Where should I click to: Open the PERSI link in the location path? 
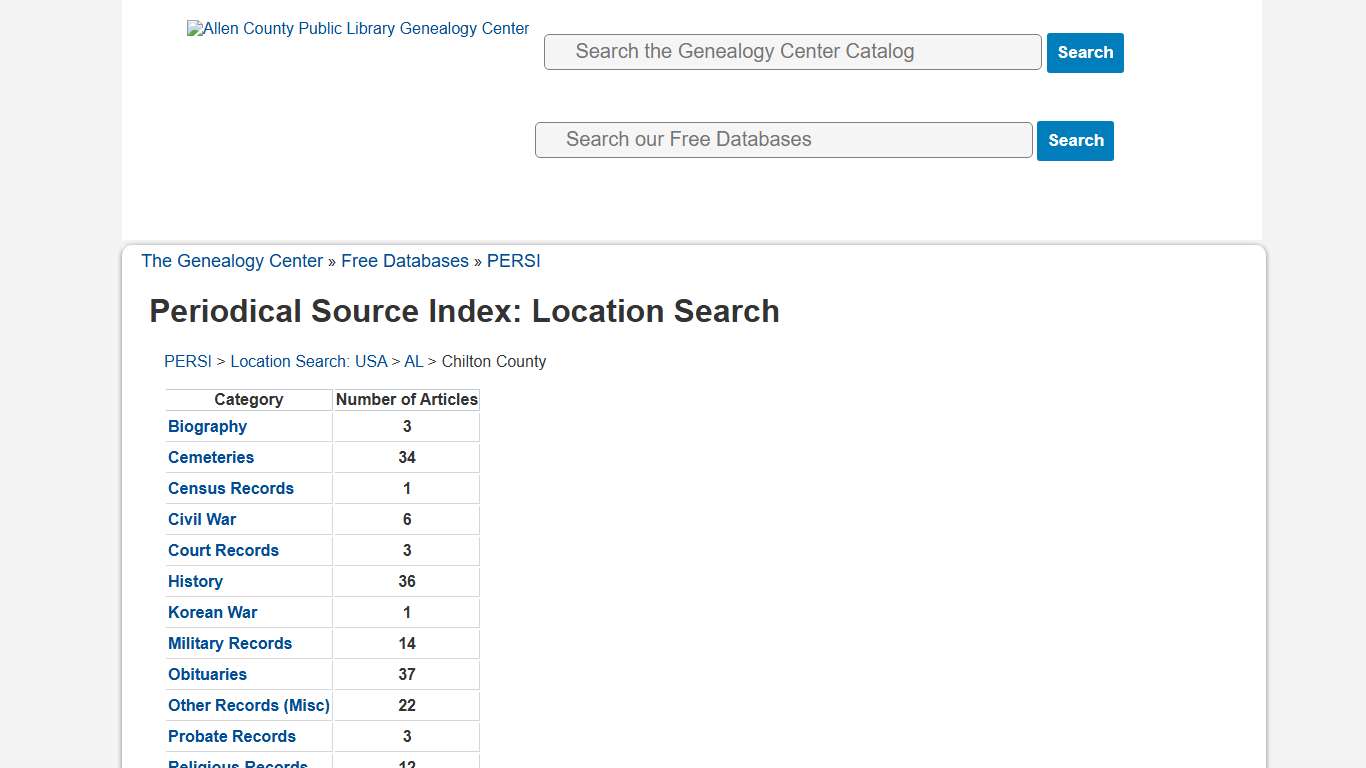tap(187, 361)
